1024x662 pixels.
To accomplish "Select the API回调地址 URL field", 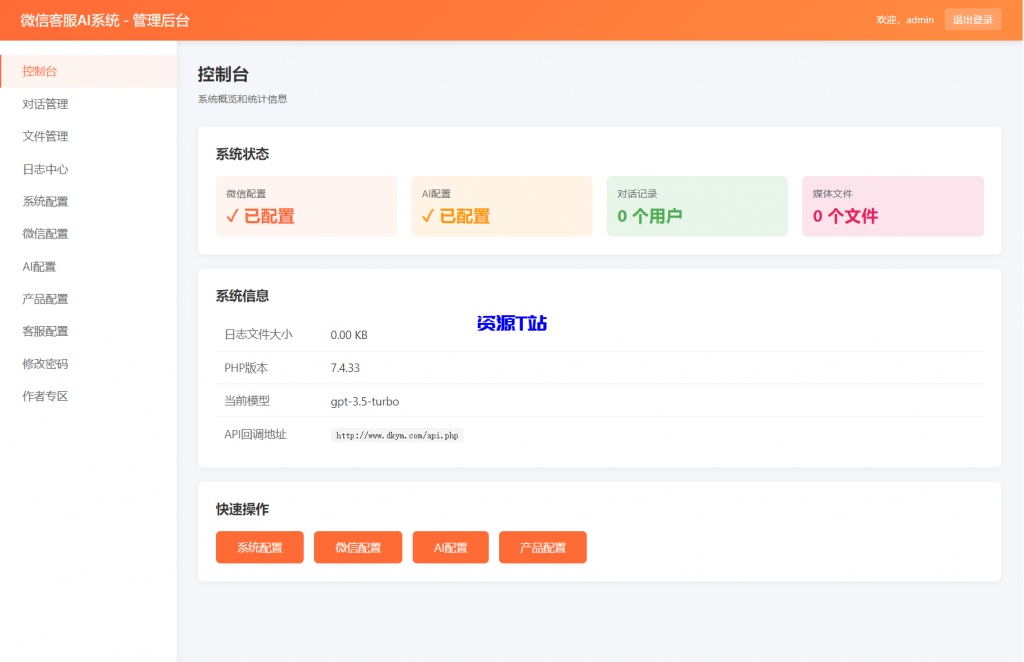I will tap(396, 435).
